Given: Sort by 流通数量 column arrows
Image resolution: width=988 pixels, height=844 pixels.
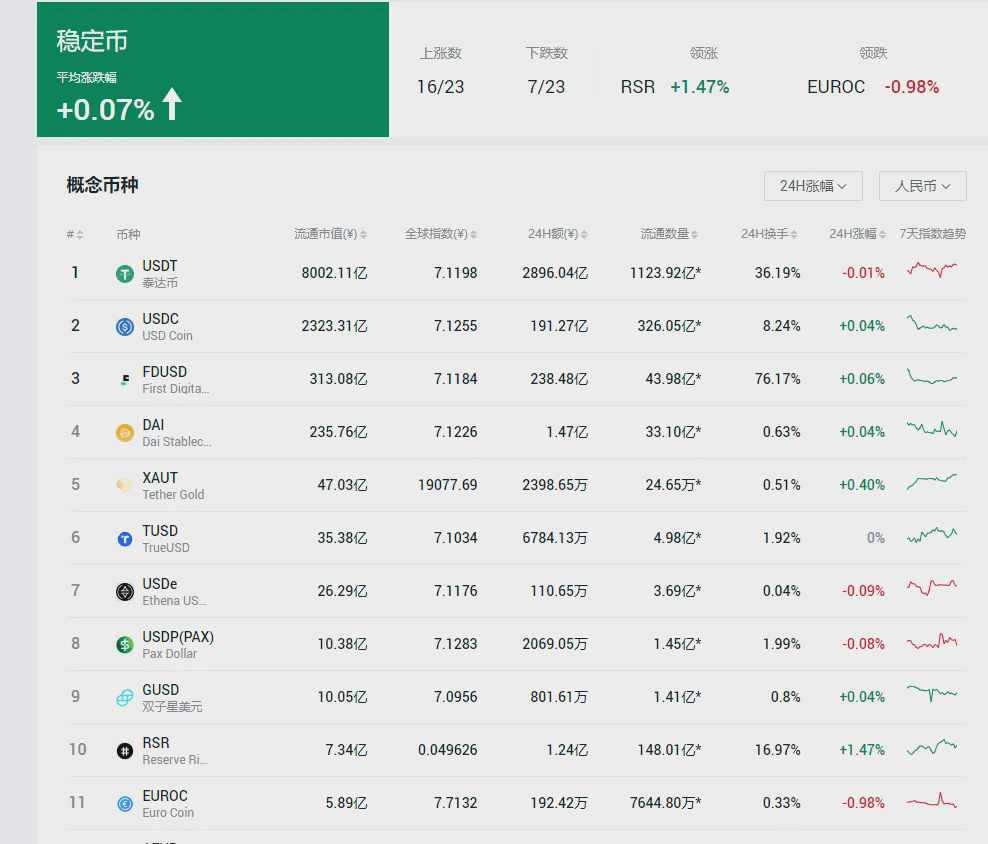Looking at the screenshot, I should tap(694, 234).
